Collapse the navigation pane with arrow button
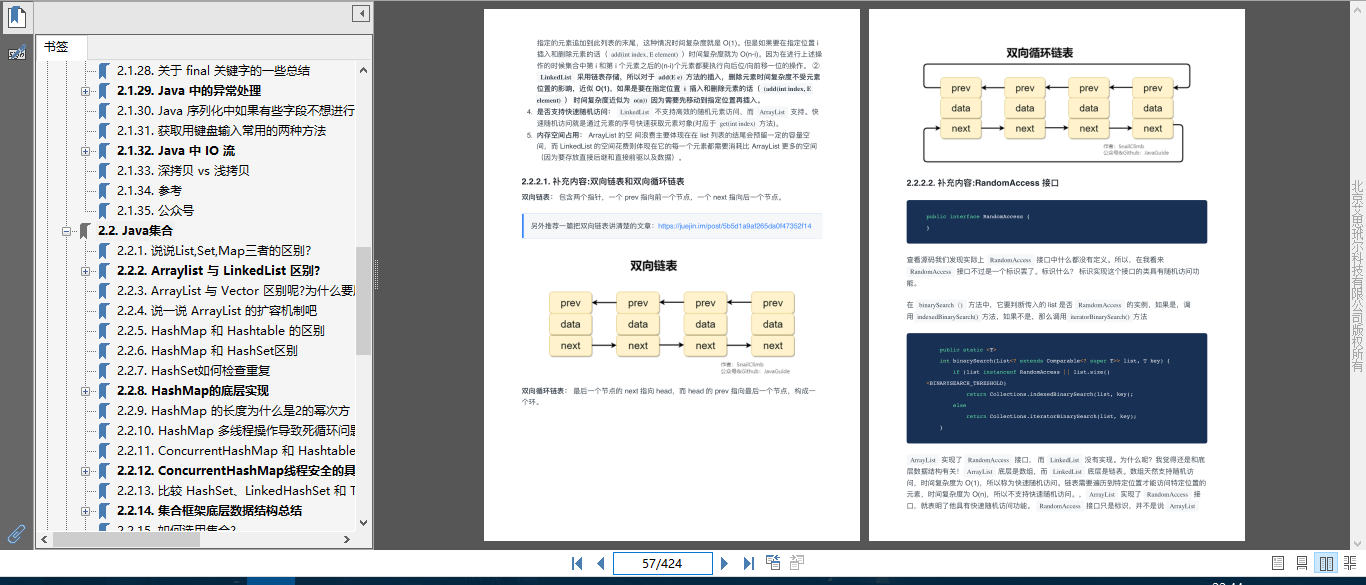The height and width of the screenshot is (585, 1366). pyautogui.click(x=361, y=13)
